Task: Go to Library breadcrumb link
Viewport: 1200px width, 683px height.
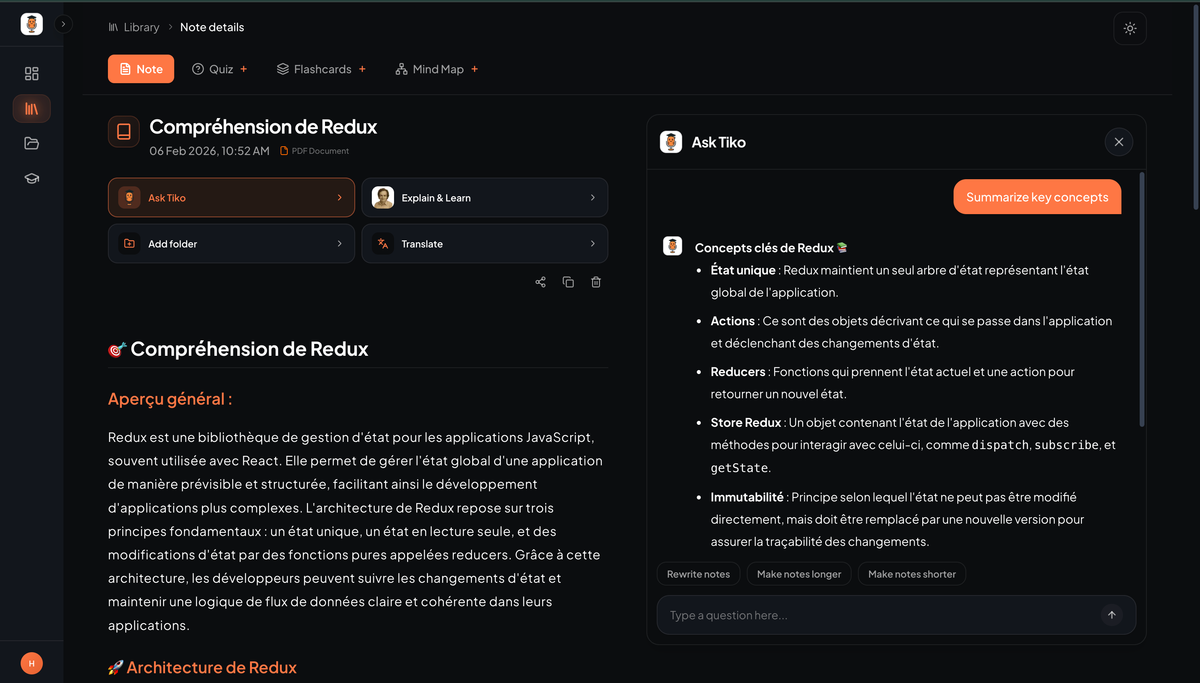Action: point(134,27)
